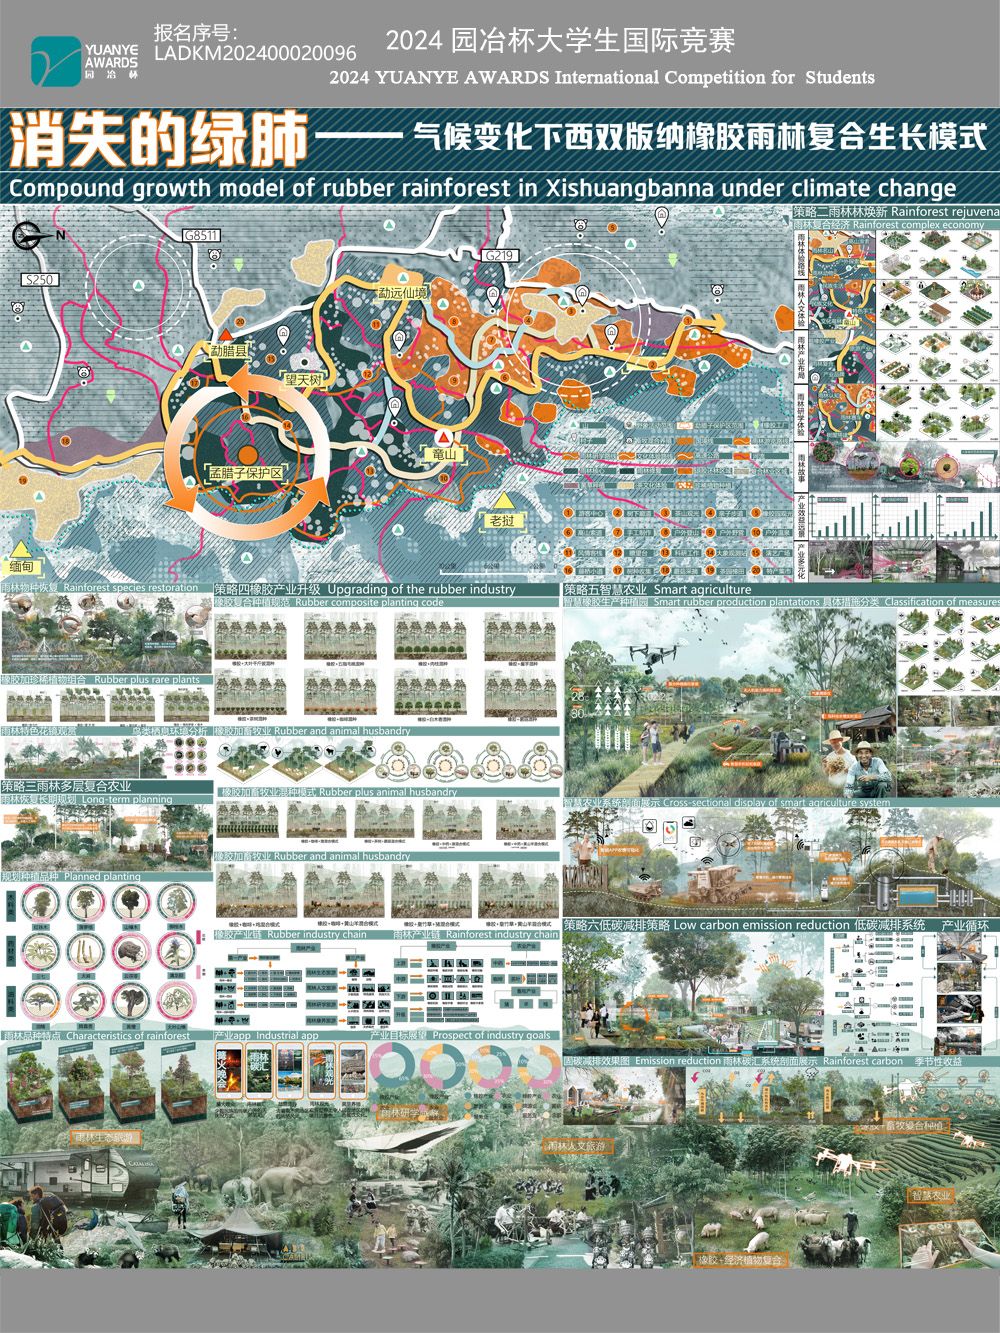The width and height of the screenshot is (1000, 1333).
Task: Click the 'Industrial app' heading
Action: point(288,1036)
